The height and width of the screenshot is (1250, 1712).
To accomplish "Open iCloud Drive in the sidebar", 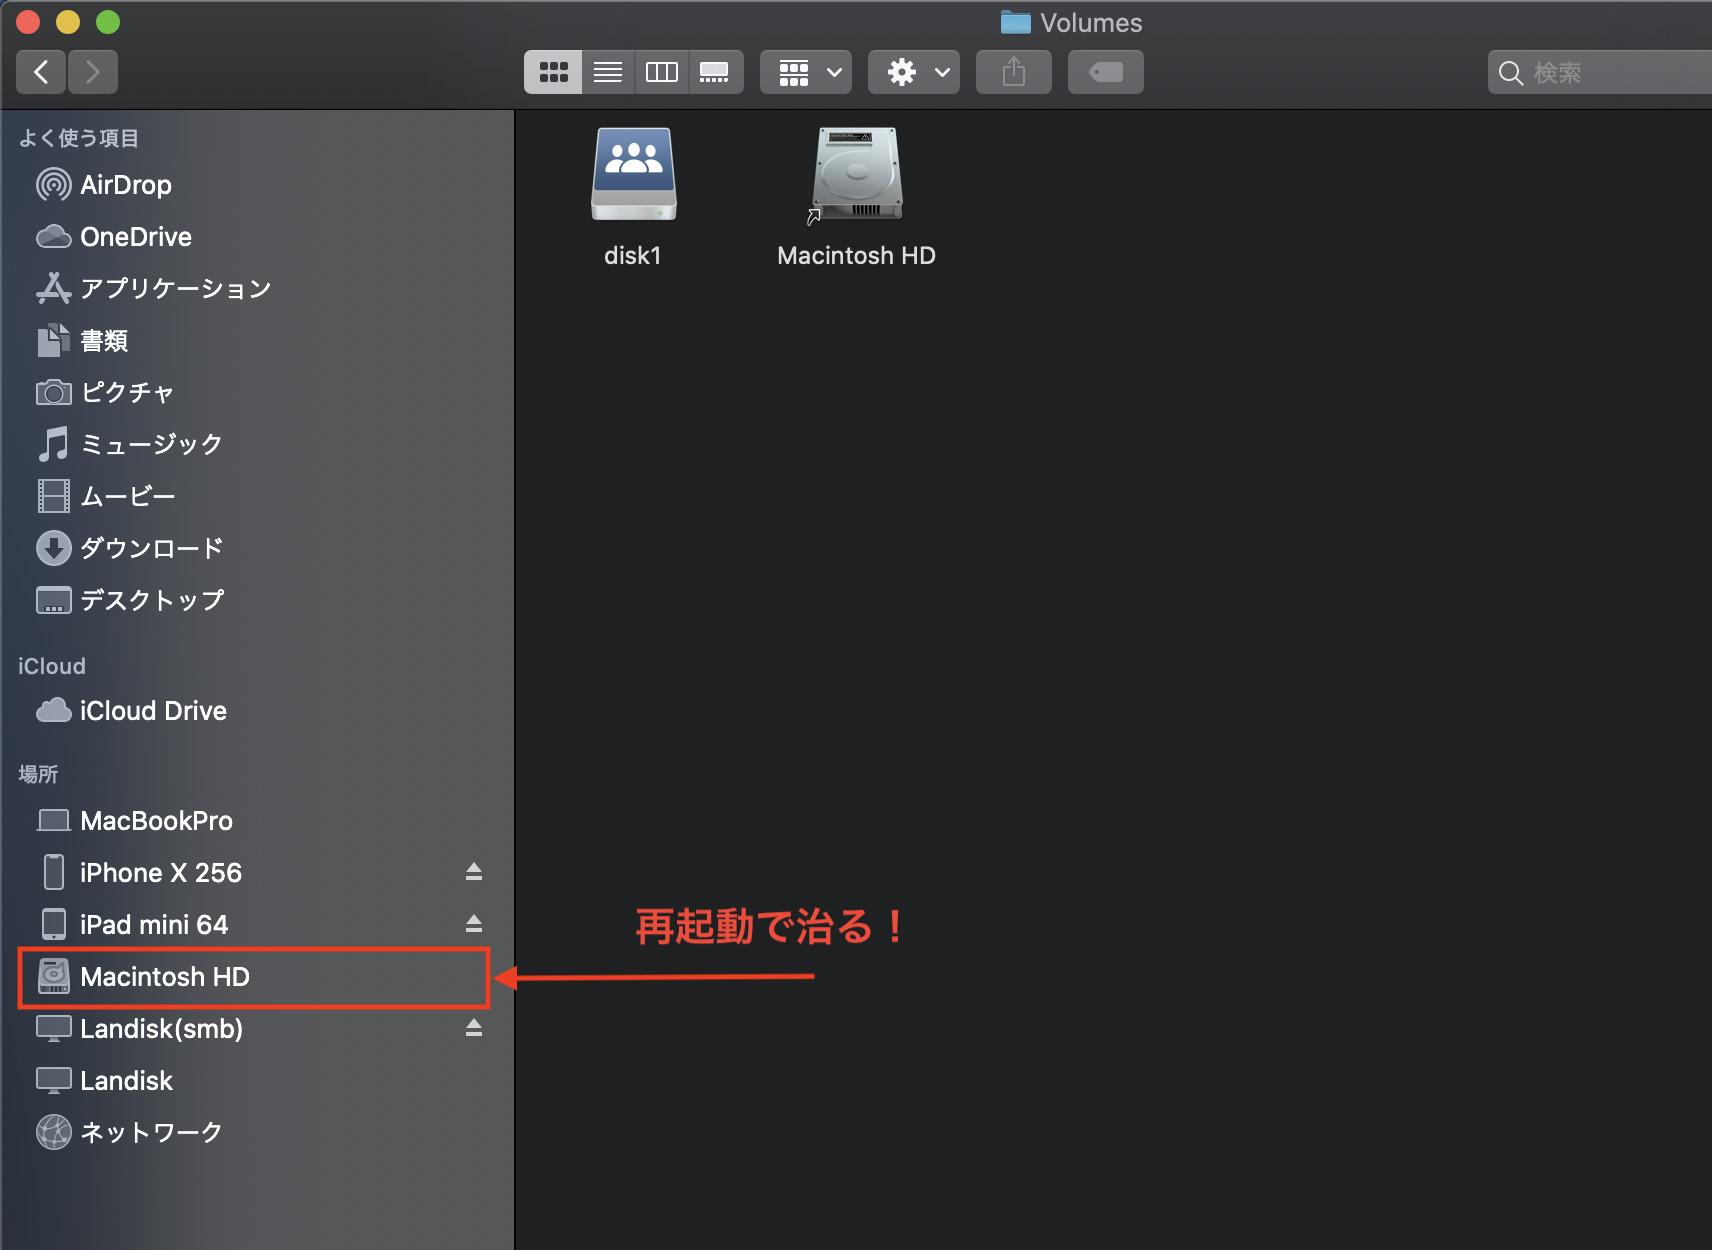I will click(258, 711).
